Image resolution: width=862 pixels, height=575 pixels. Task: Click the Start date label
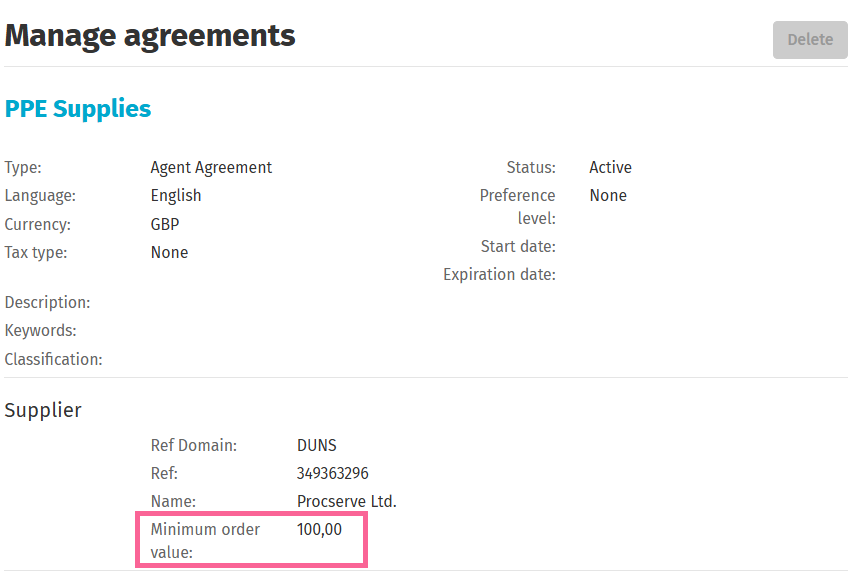tap(518, 246)
